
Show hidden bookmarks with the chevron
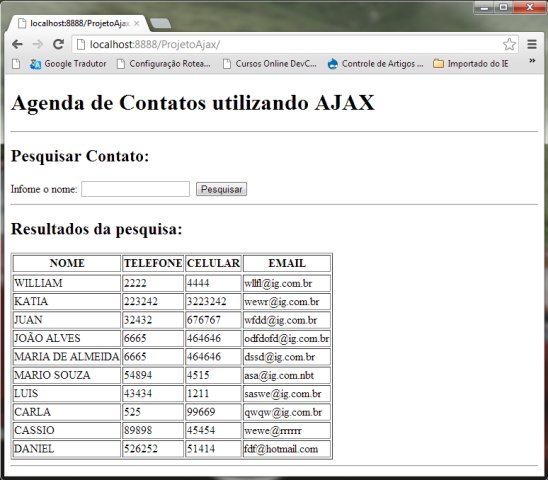tap(532, 61)
